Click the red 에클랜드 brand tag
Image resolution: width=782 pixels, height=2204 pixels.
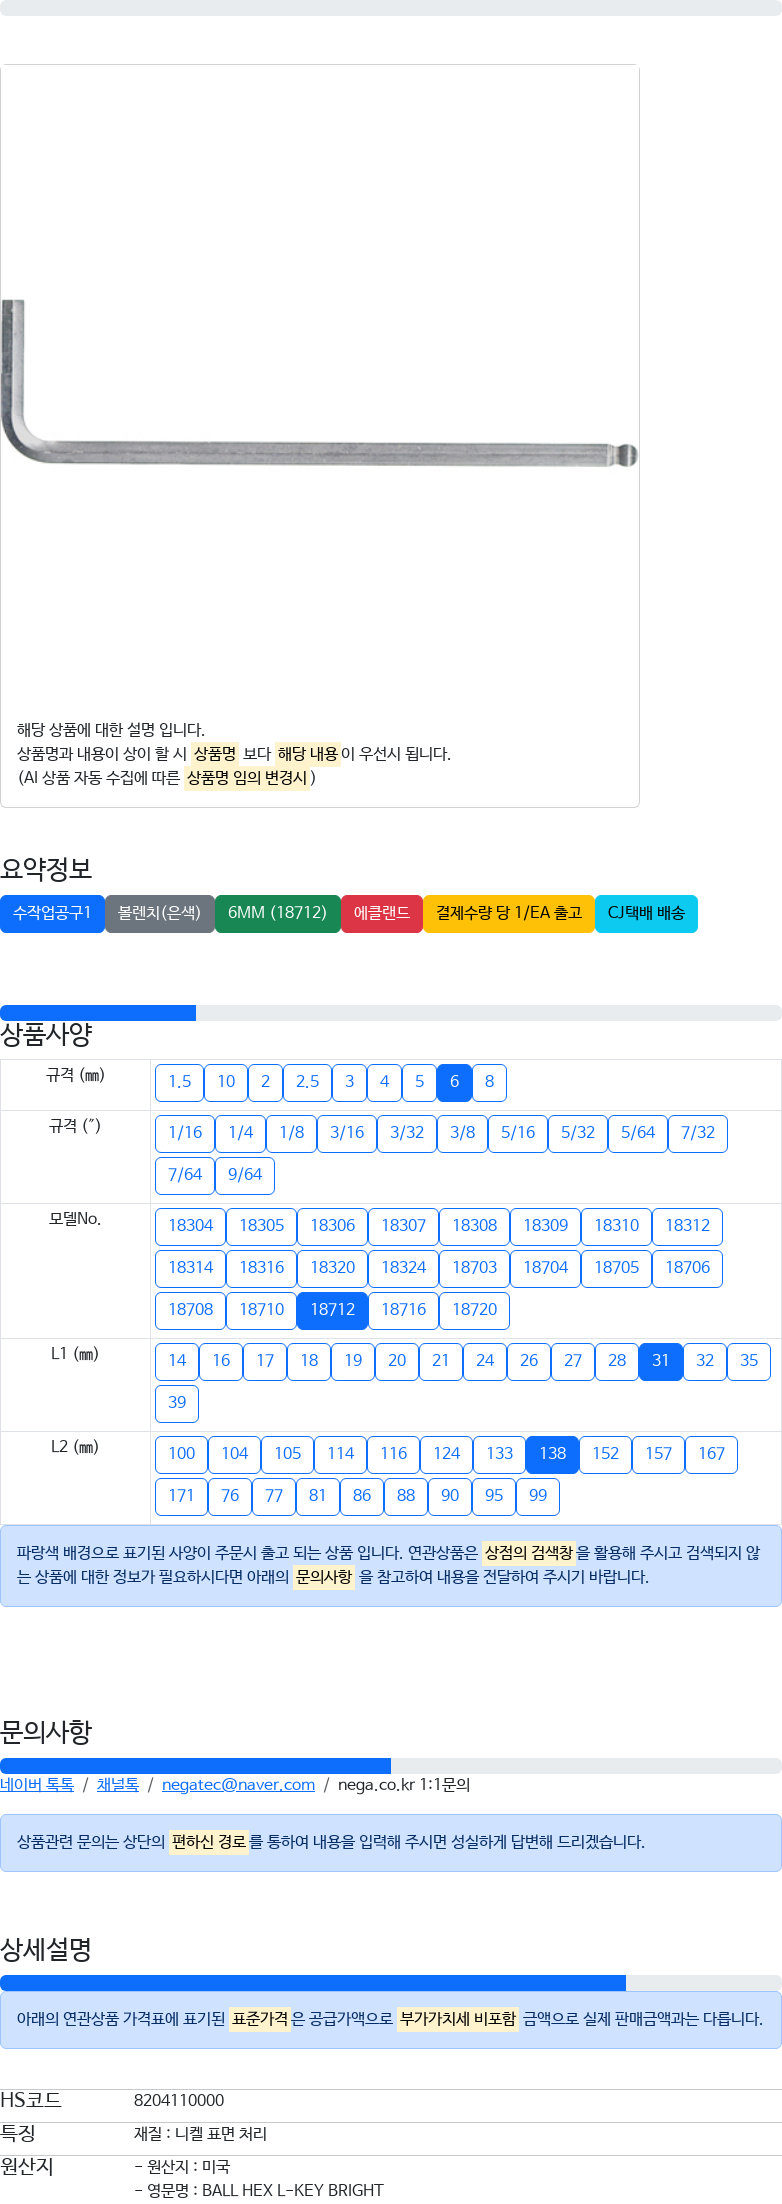[x=382, y=913]
